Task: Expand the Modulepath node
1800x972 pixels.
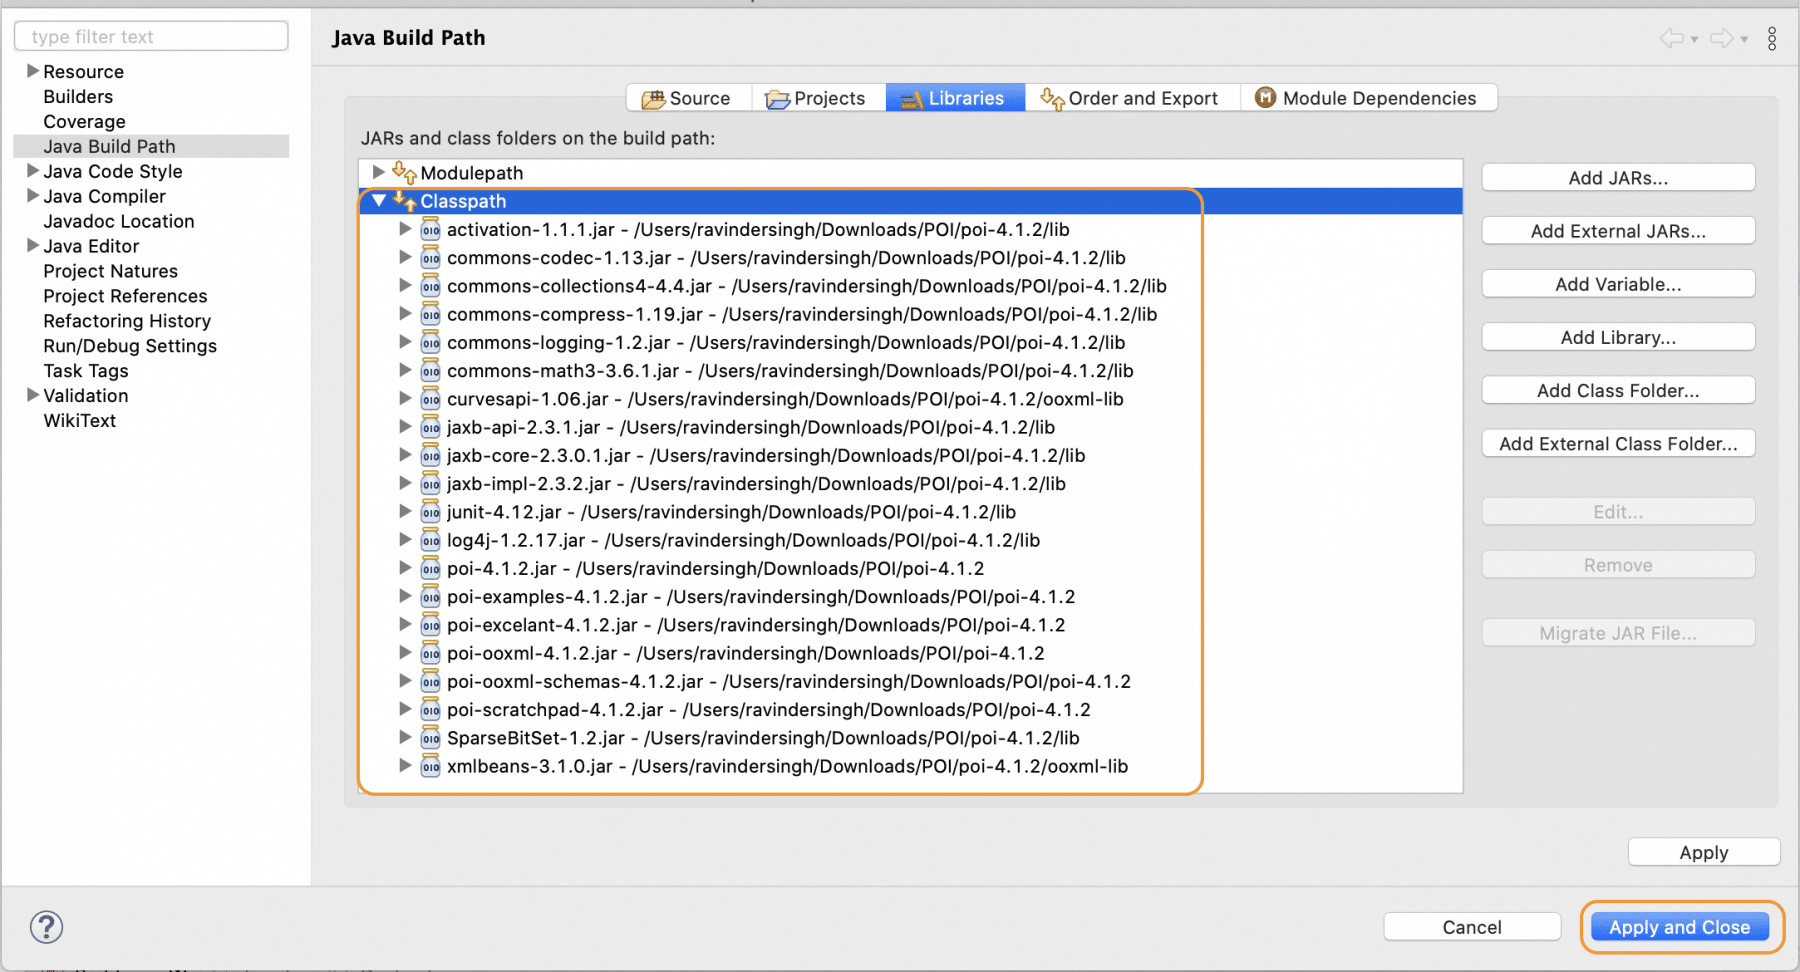Action: point(378,172)
